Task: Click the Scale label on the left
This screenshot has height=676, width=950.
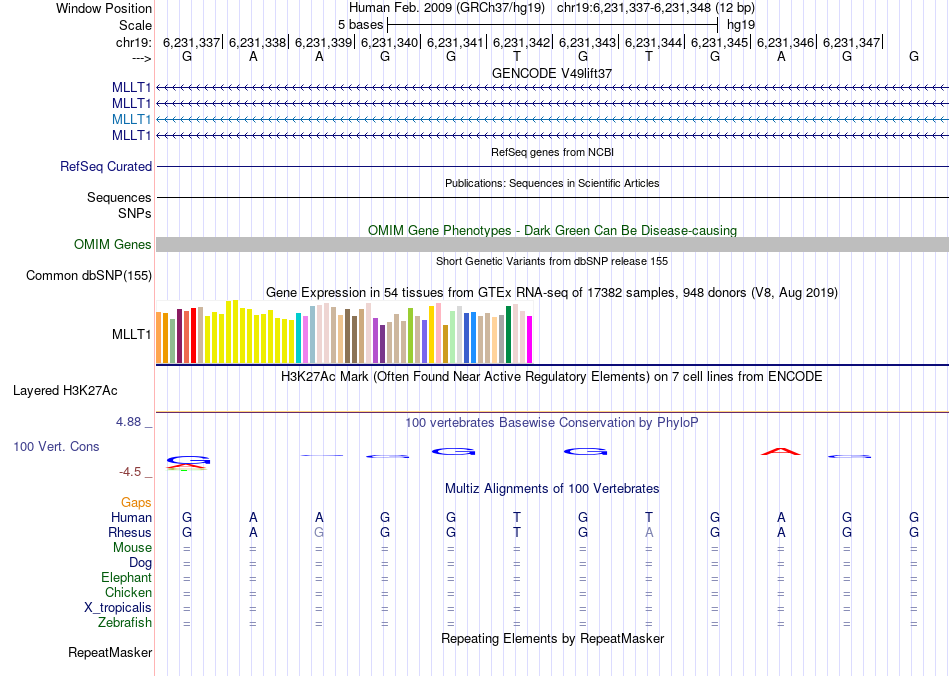Action: click(x=136, y=25)
